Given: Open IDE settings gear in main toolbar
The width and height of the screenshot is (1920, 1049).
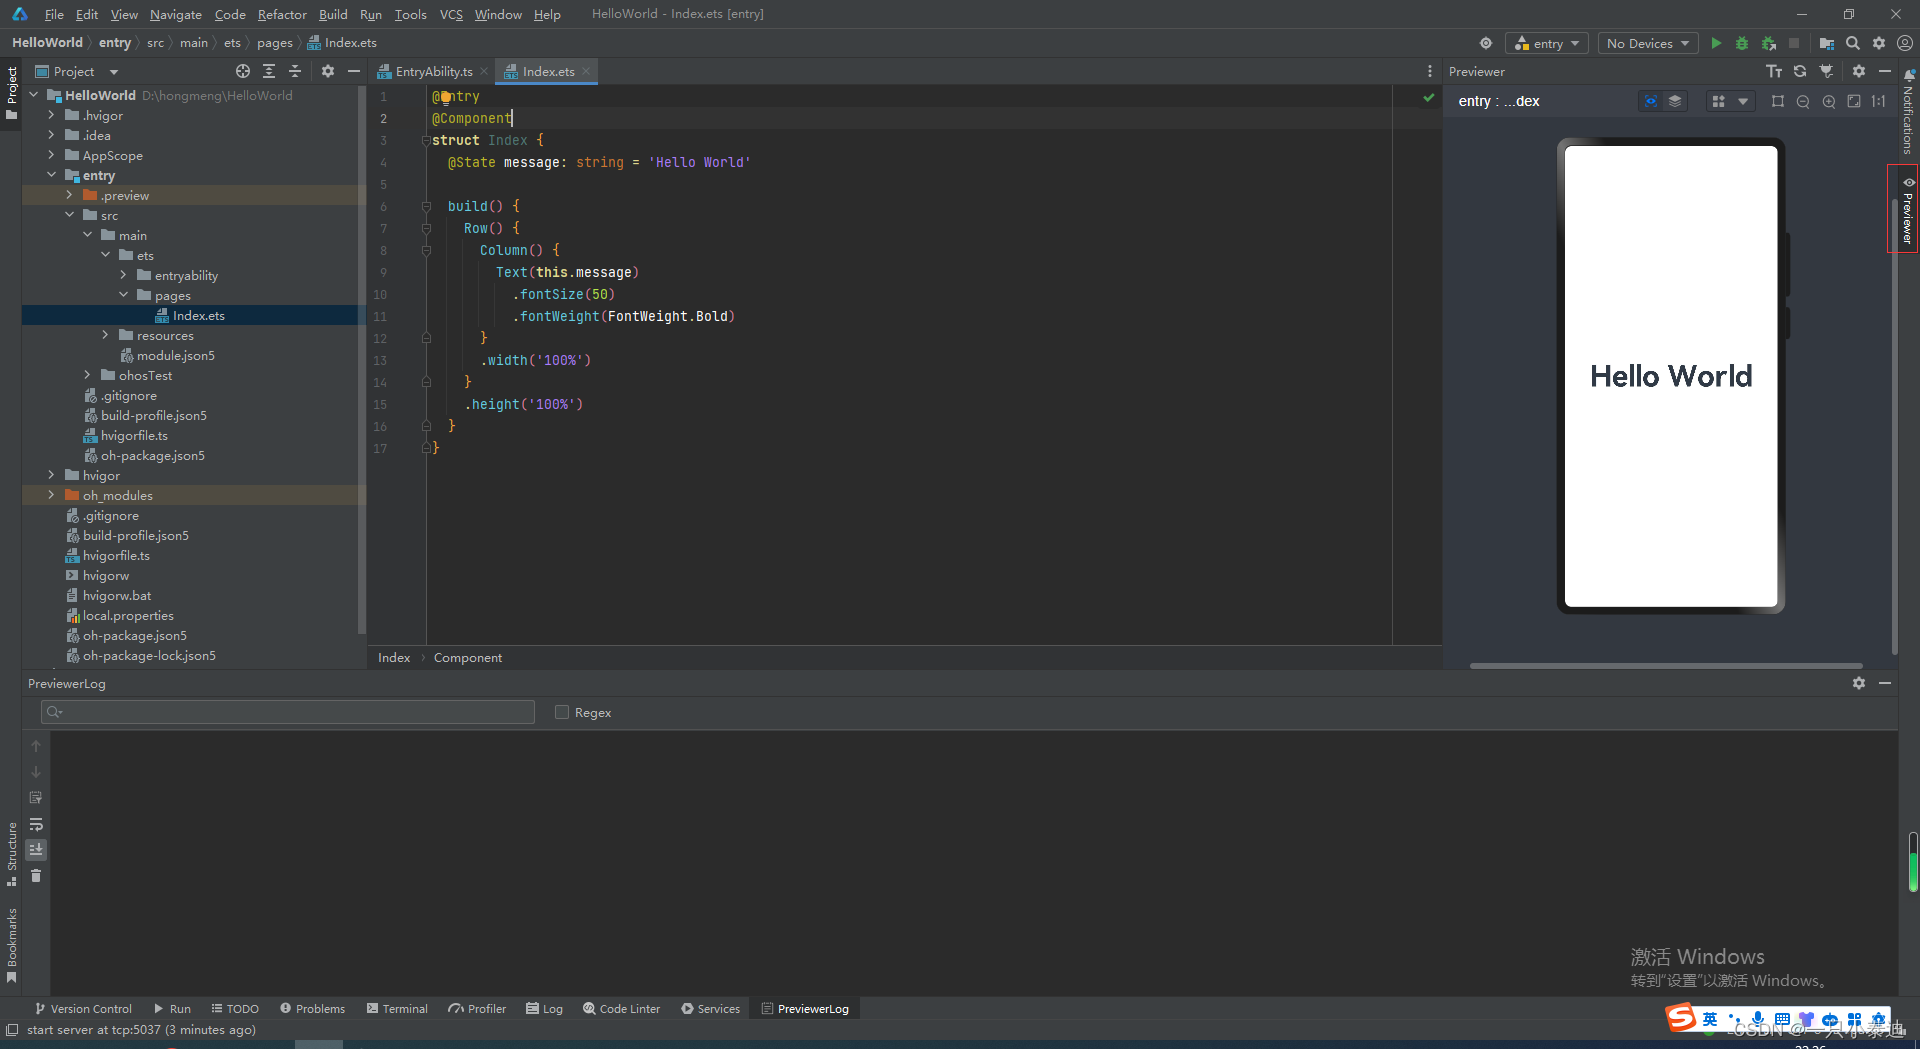Looking at the screenshot, I should point(1879,43).
